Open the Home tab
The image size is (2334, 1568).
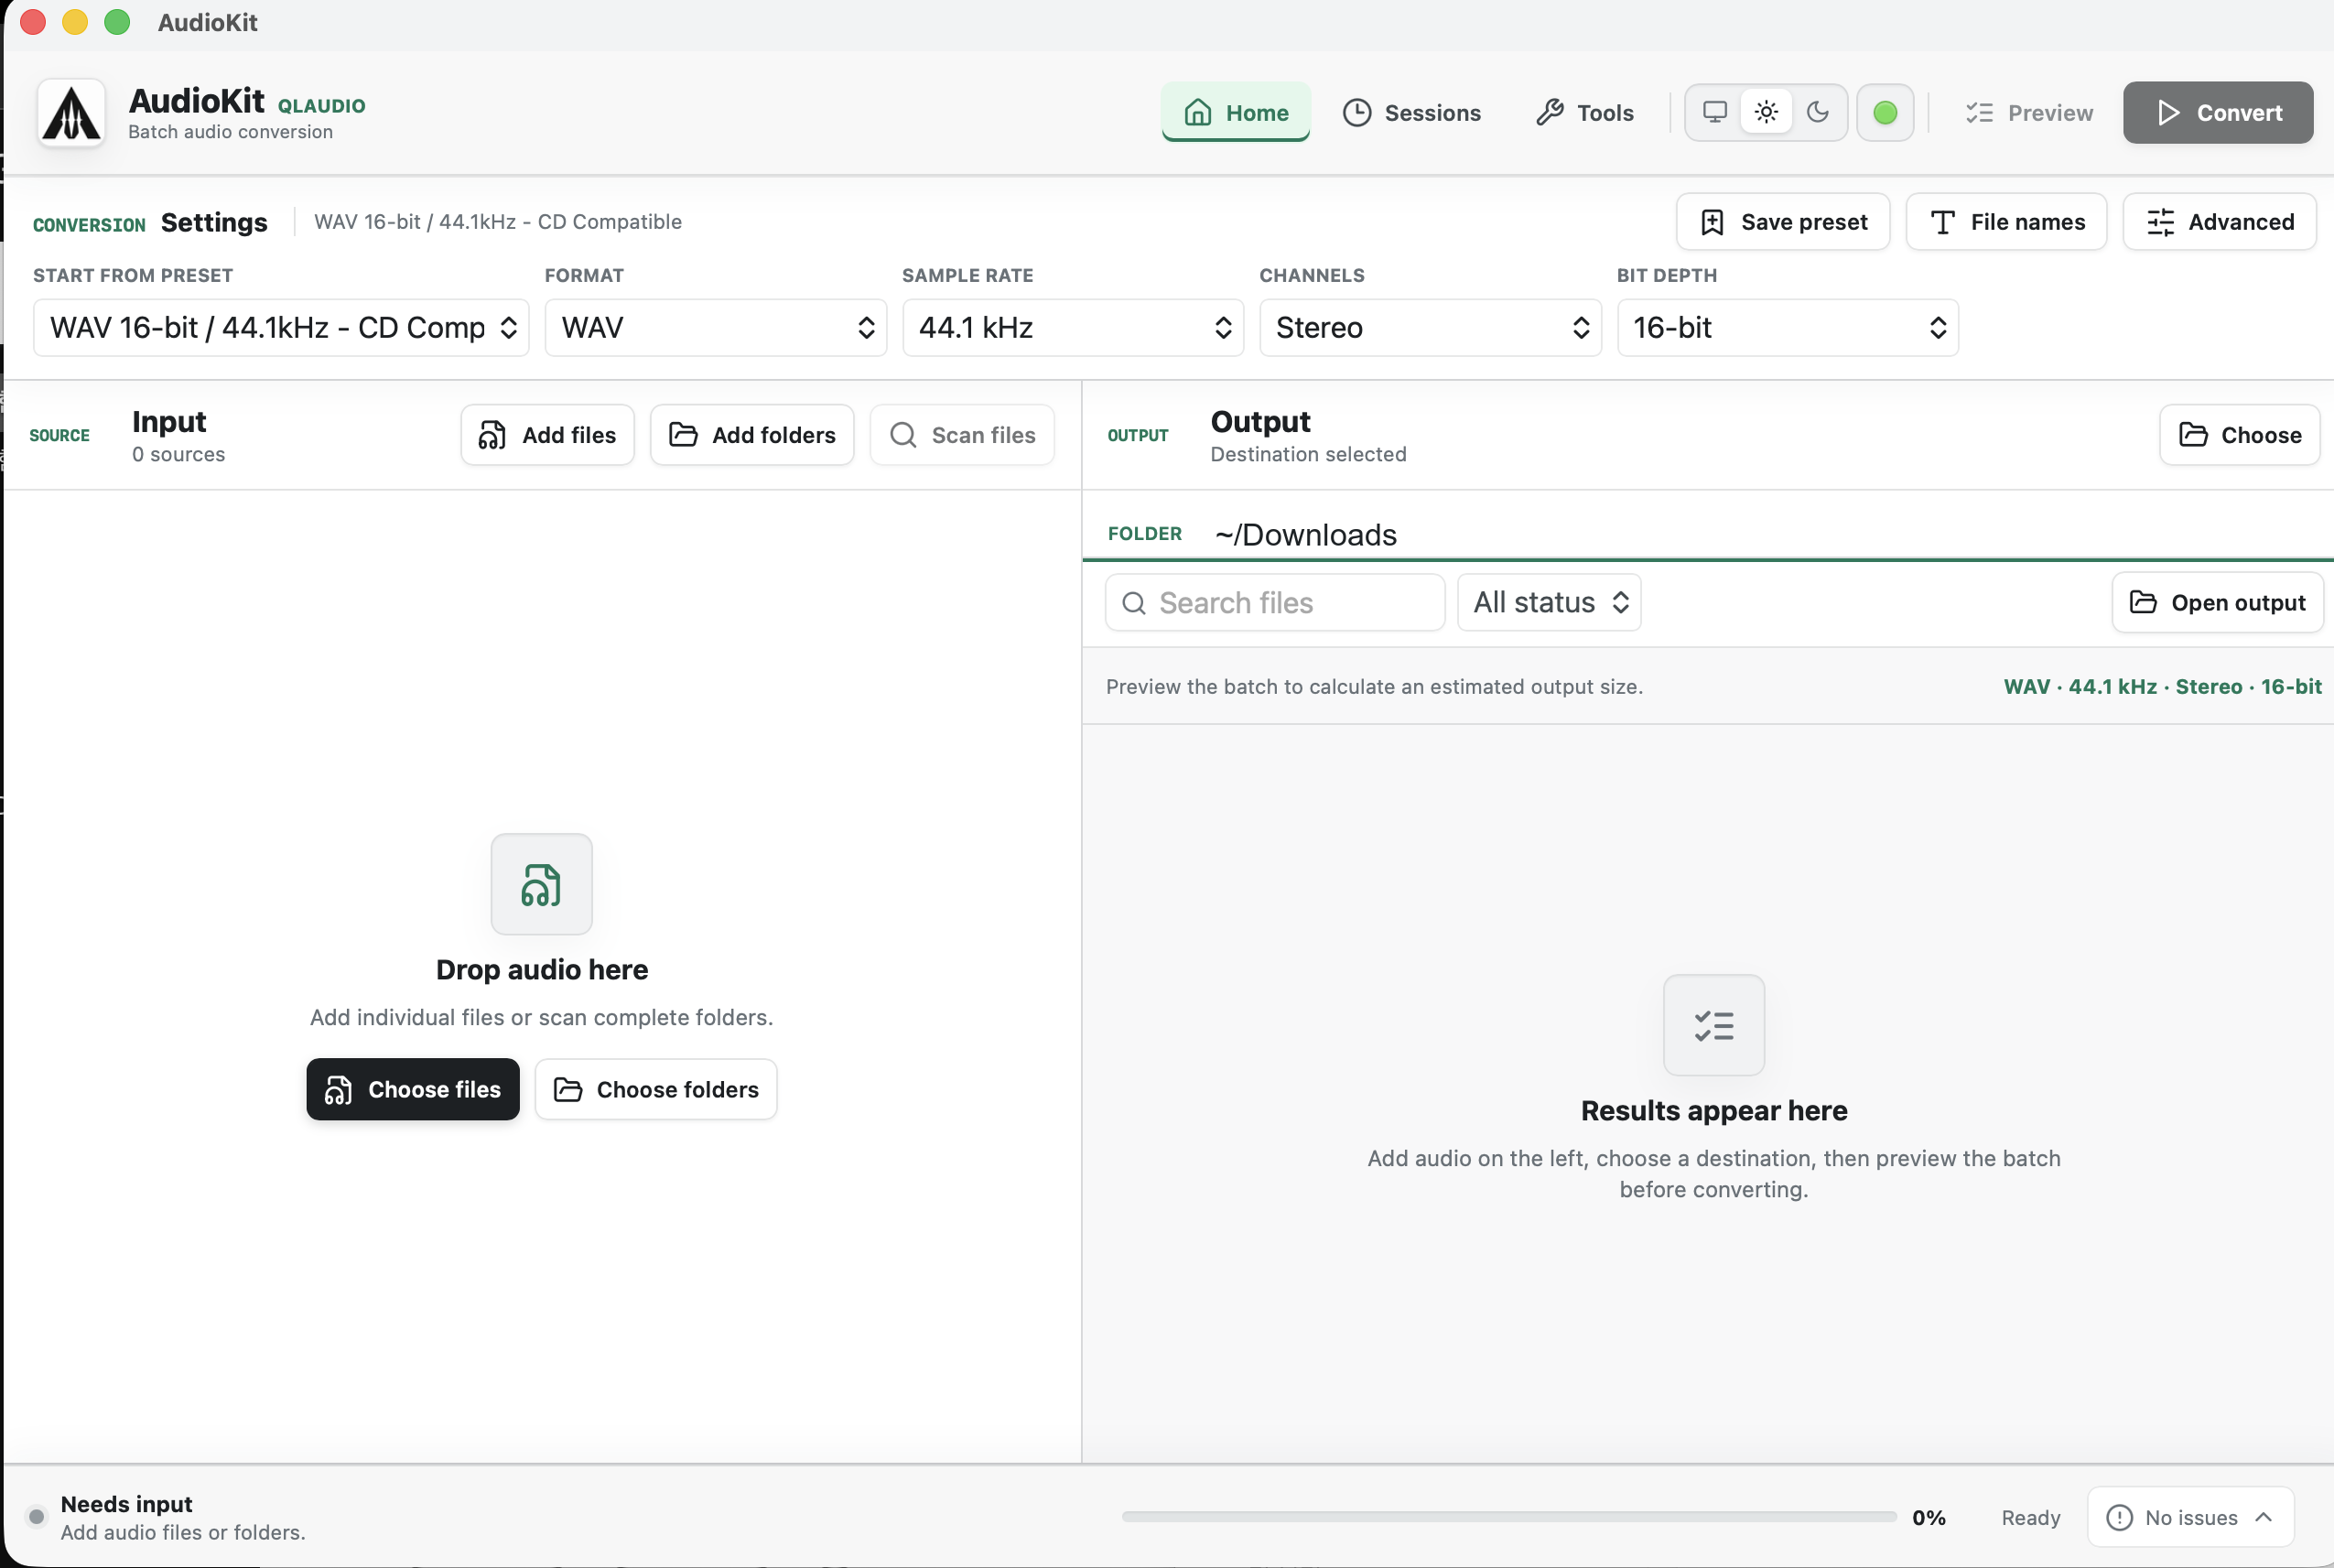[1235, 112]
